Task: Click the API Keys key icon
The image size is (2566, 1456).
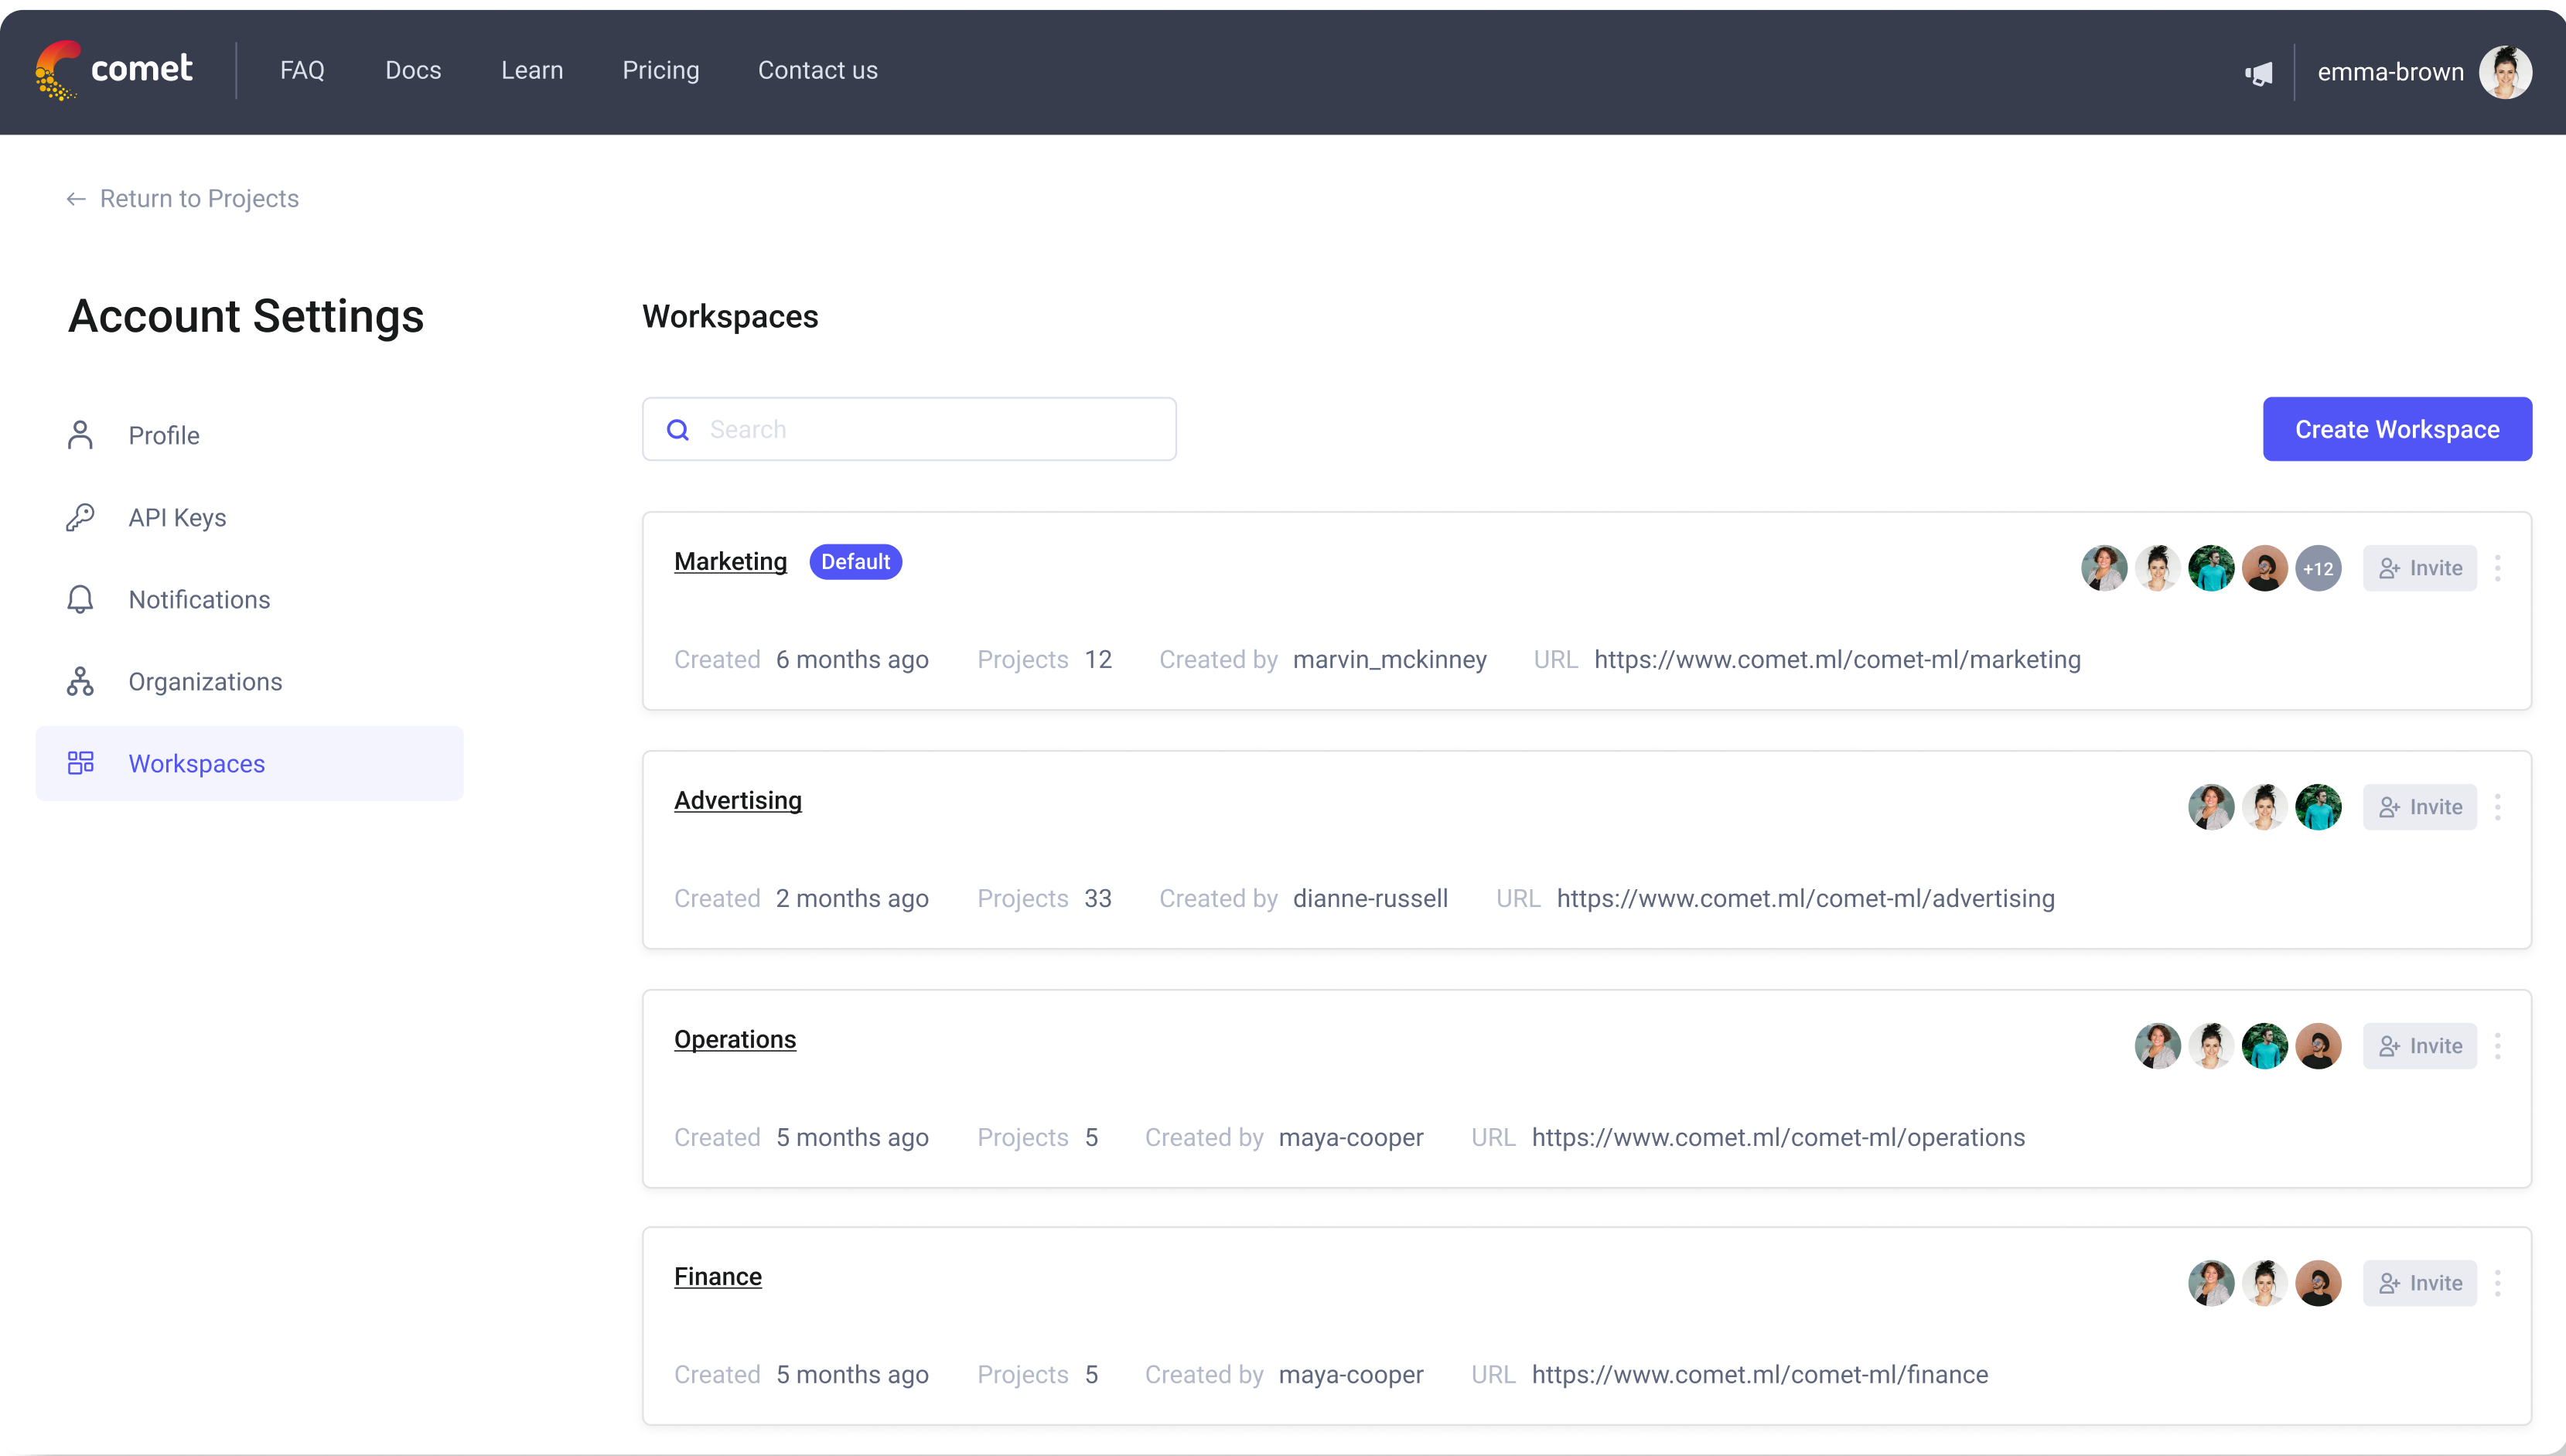Action: [80, 517]
